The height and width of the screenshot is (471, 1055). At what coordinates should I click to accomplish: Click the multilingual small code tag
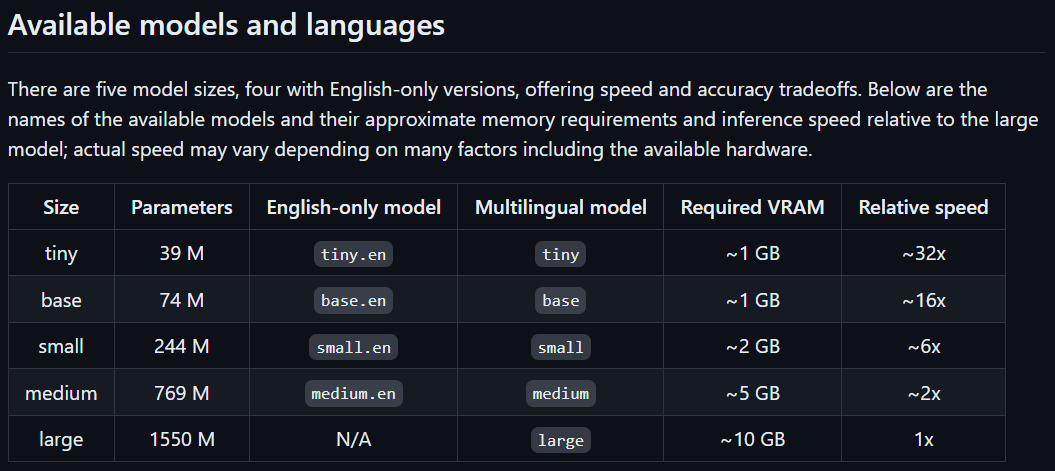(x=560, y=347)
